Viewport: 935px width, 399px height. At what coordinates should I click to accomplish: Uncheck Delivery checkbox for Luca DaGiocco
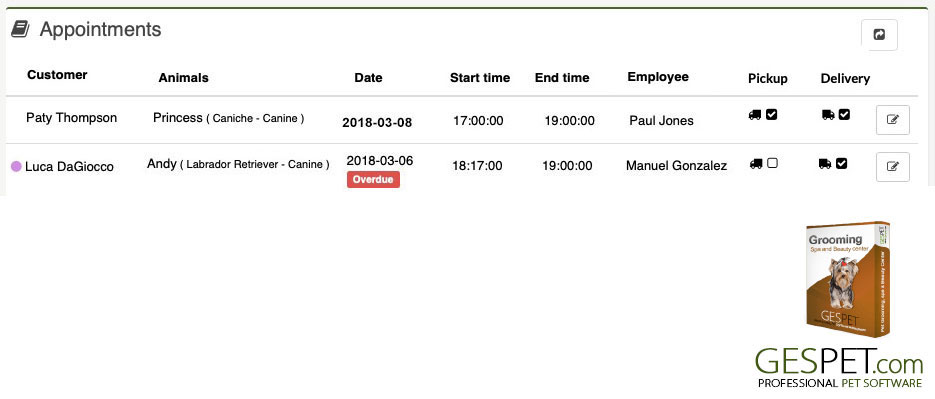point(841,163)
